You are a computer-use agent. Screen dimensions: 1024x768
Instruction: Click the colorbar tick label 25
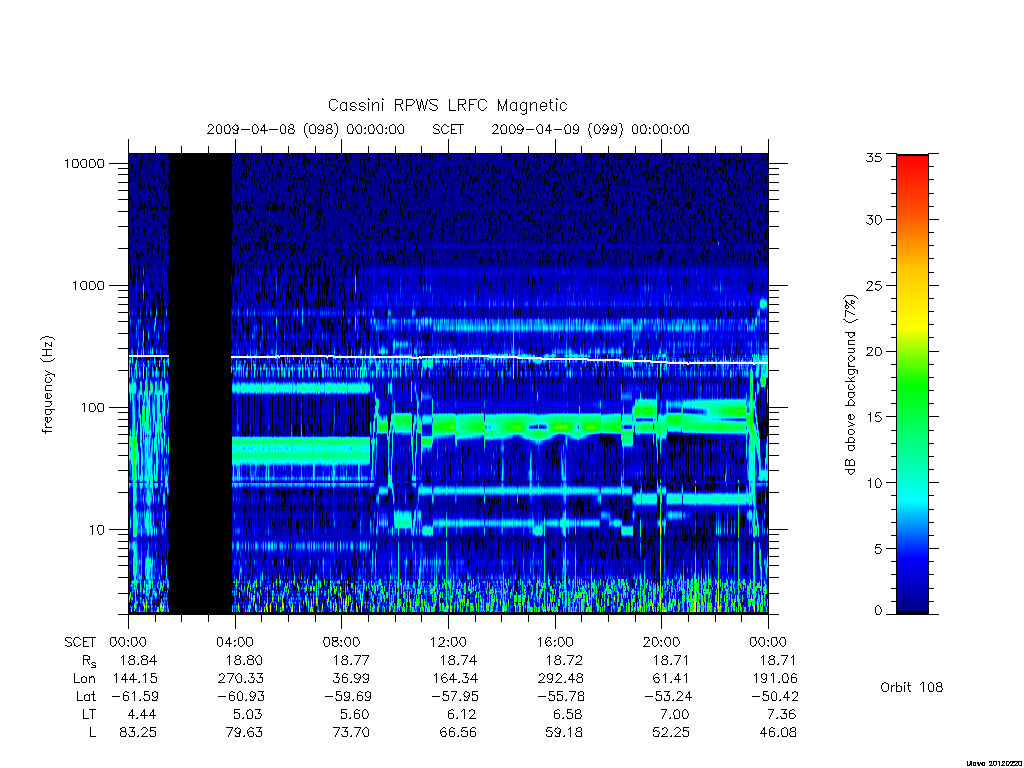pos(873,285)
